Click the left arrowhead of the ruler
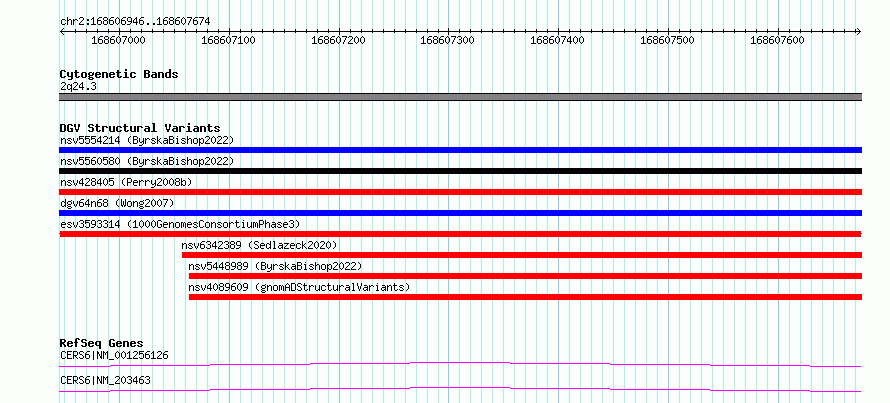Viewport: 890px width, 403px height. 62,31
